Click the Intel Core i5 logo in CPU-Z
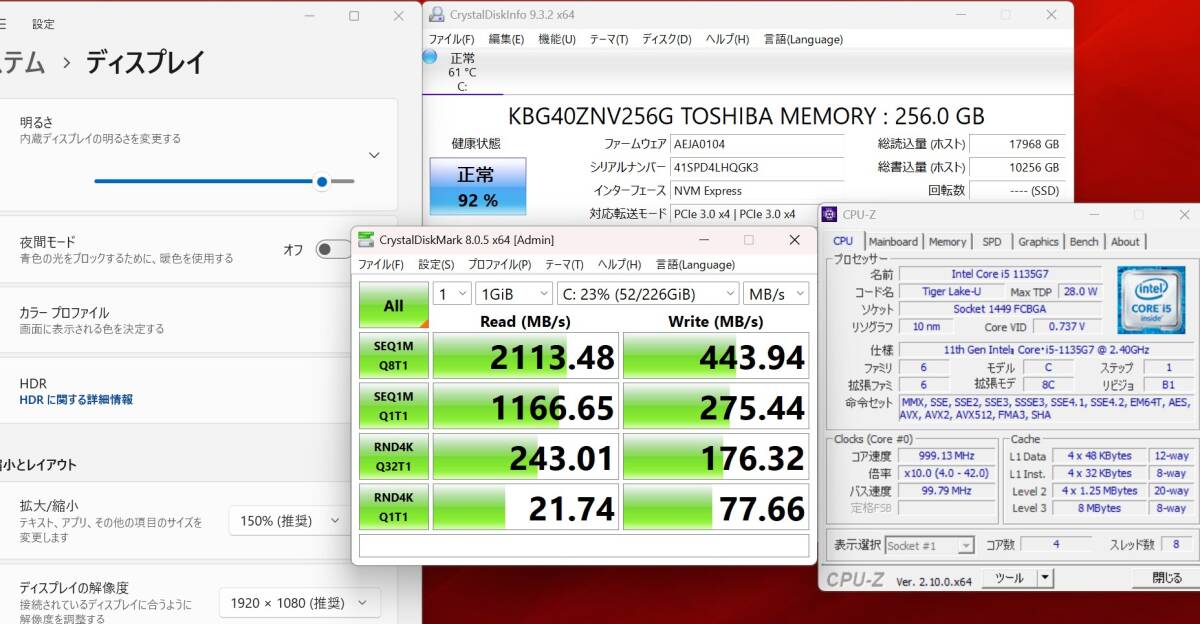Screen dimensions: 1200x624 pos(1150,299)
